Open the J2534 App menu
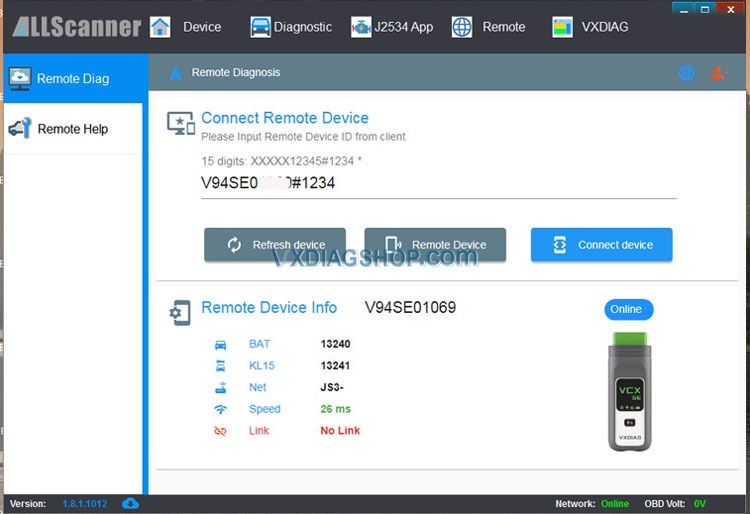 click(x=403, y=27)
